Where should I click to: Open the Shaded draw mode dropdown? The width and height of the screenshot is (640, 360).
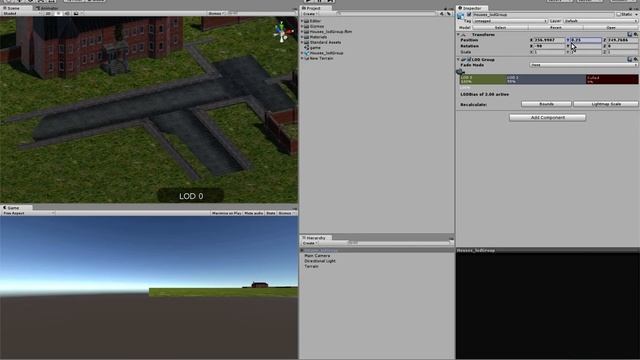coord(21,13)
